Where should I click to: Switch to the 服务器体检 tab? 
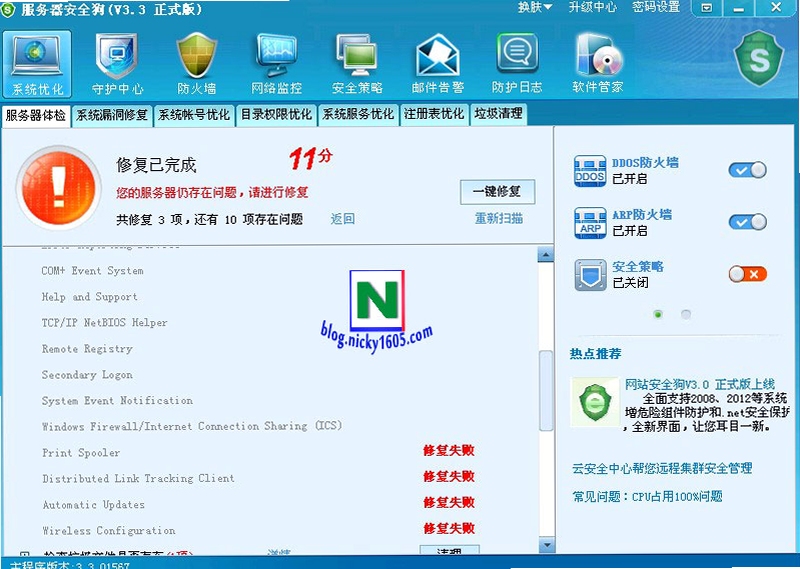36,115
